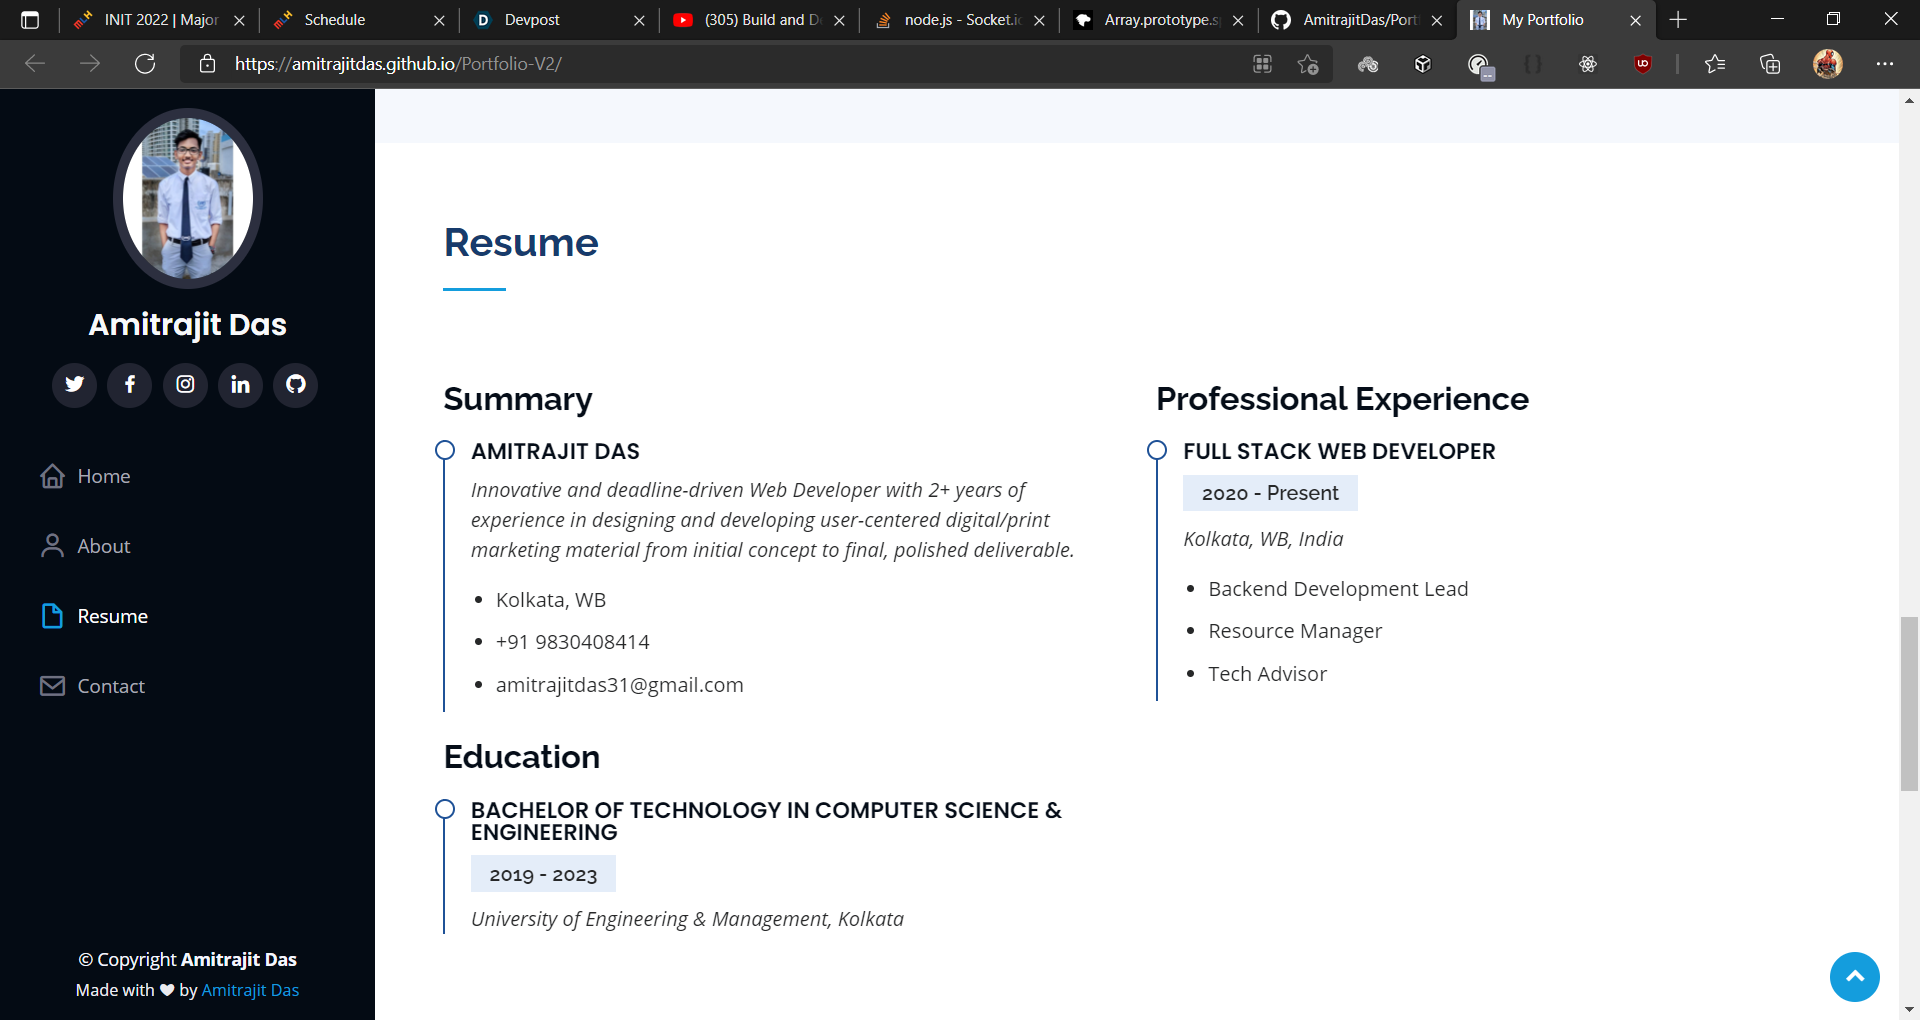Open the Amitrajit Das footer link
Screen dimensions: 1920x1020
pyautogui.click(x=250, y=990)
